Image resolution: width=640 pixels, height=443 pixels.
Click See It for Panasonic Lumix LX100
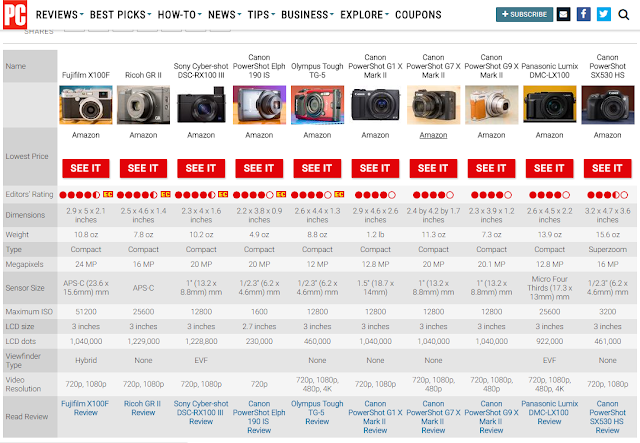[549, 168]
